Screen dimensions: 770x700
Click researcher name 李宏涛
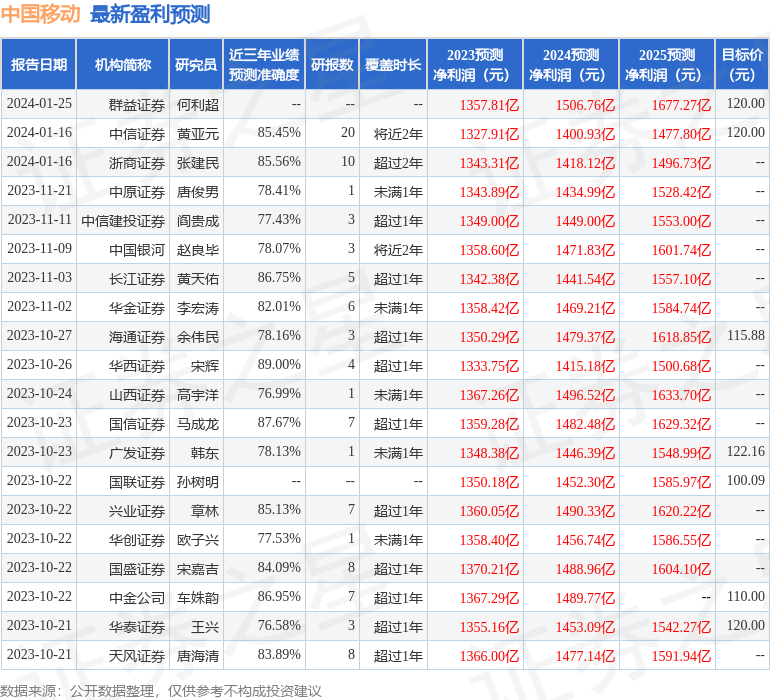click(x=198, y=308)
